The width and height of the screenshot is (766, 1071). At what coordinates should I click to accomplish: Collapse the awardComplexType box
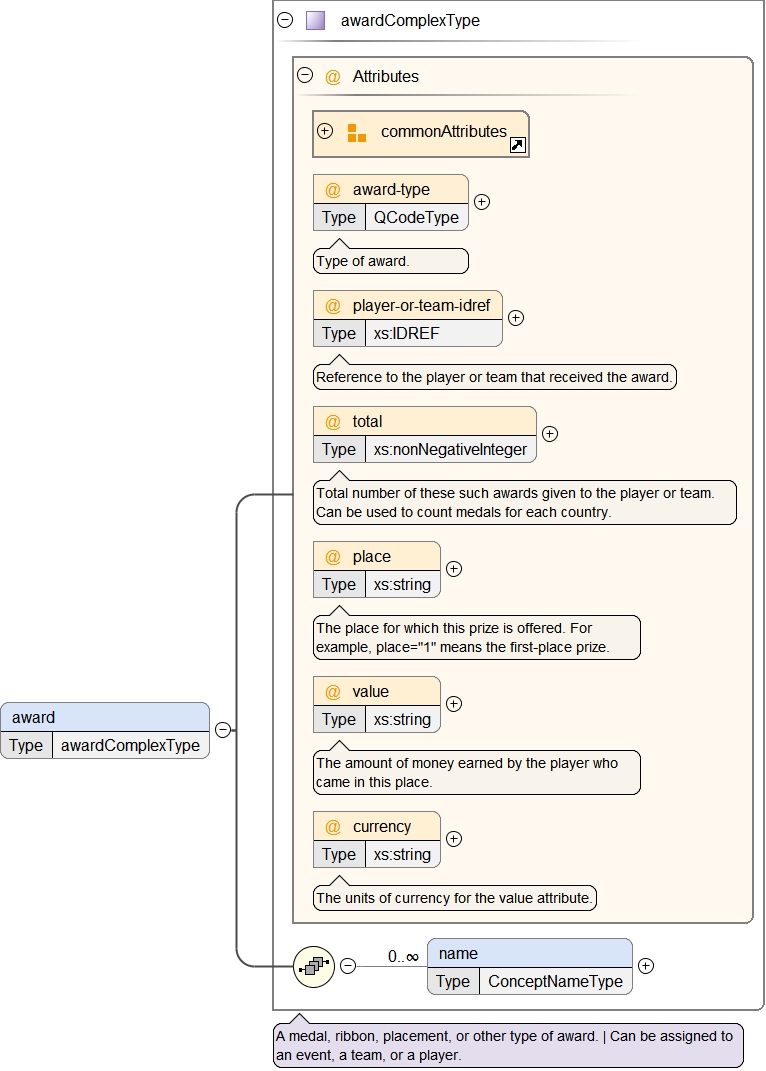pos(285,20)
